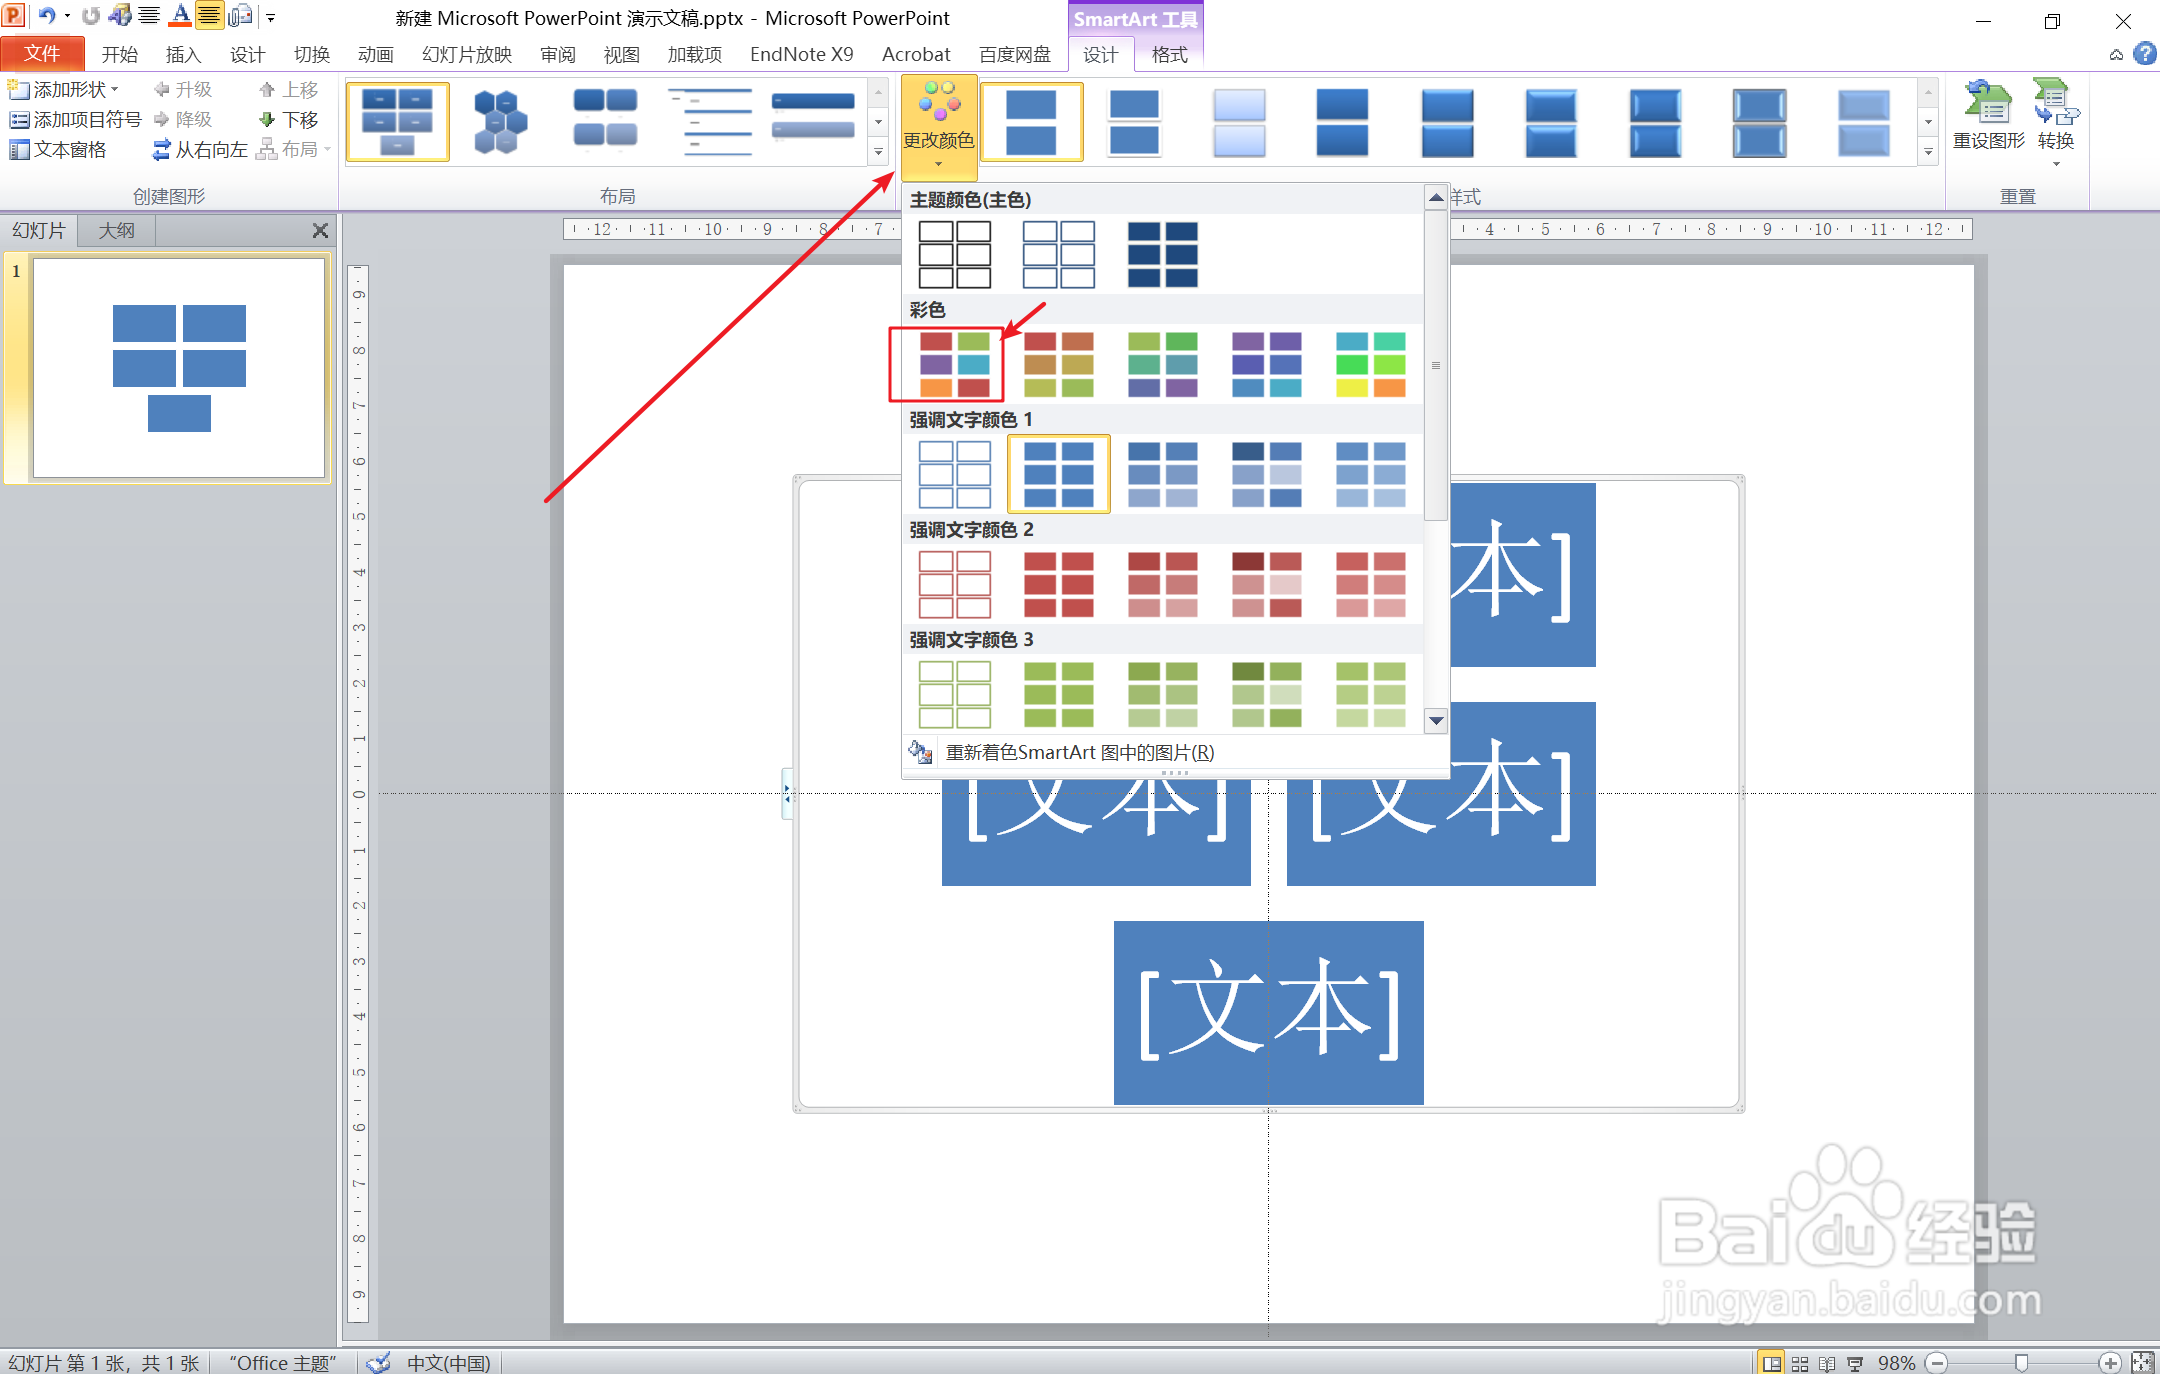Click Add Bullet (添加项目符号) icon
This screenshot has height=1374, width=2160.
coord(19,120)
